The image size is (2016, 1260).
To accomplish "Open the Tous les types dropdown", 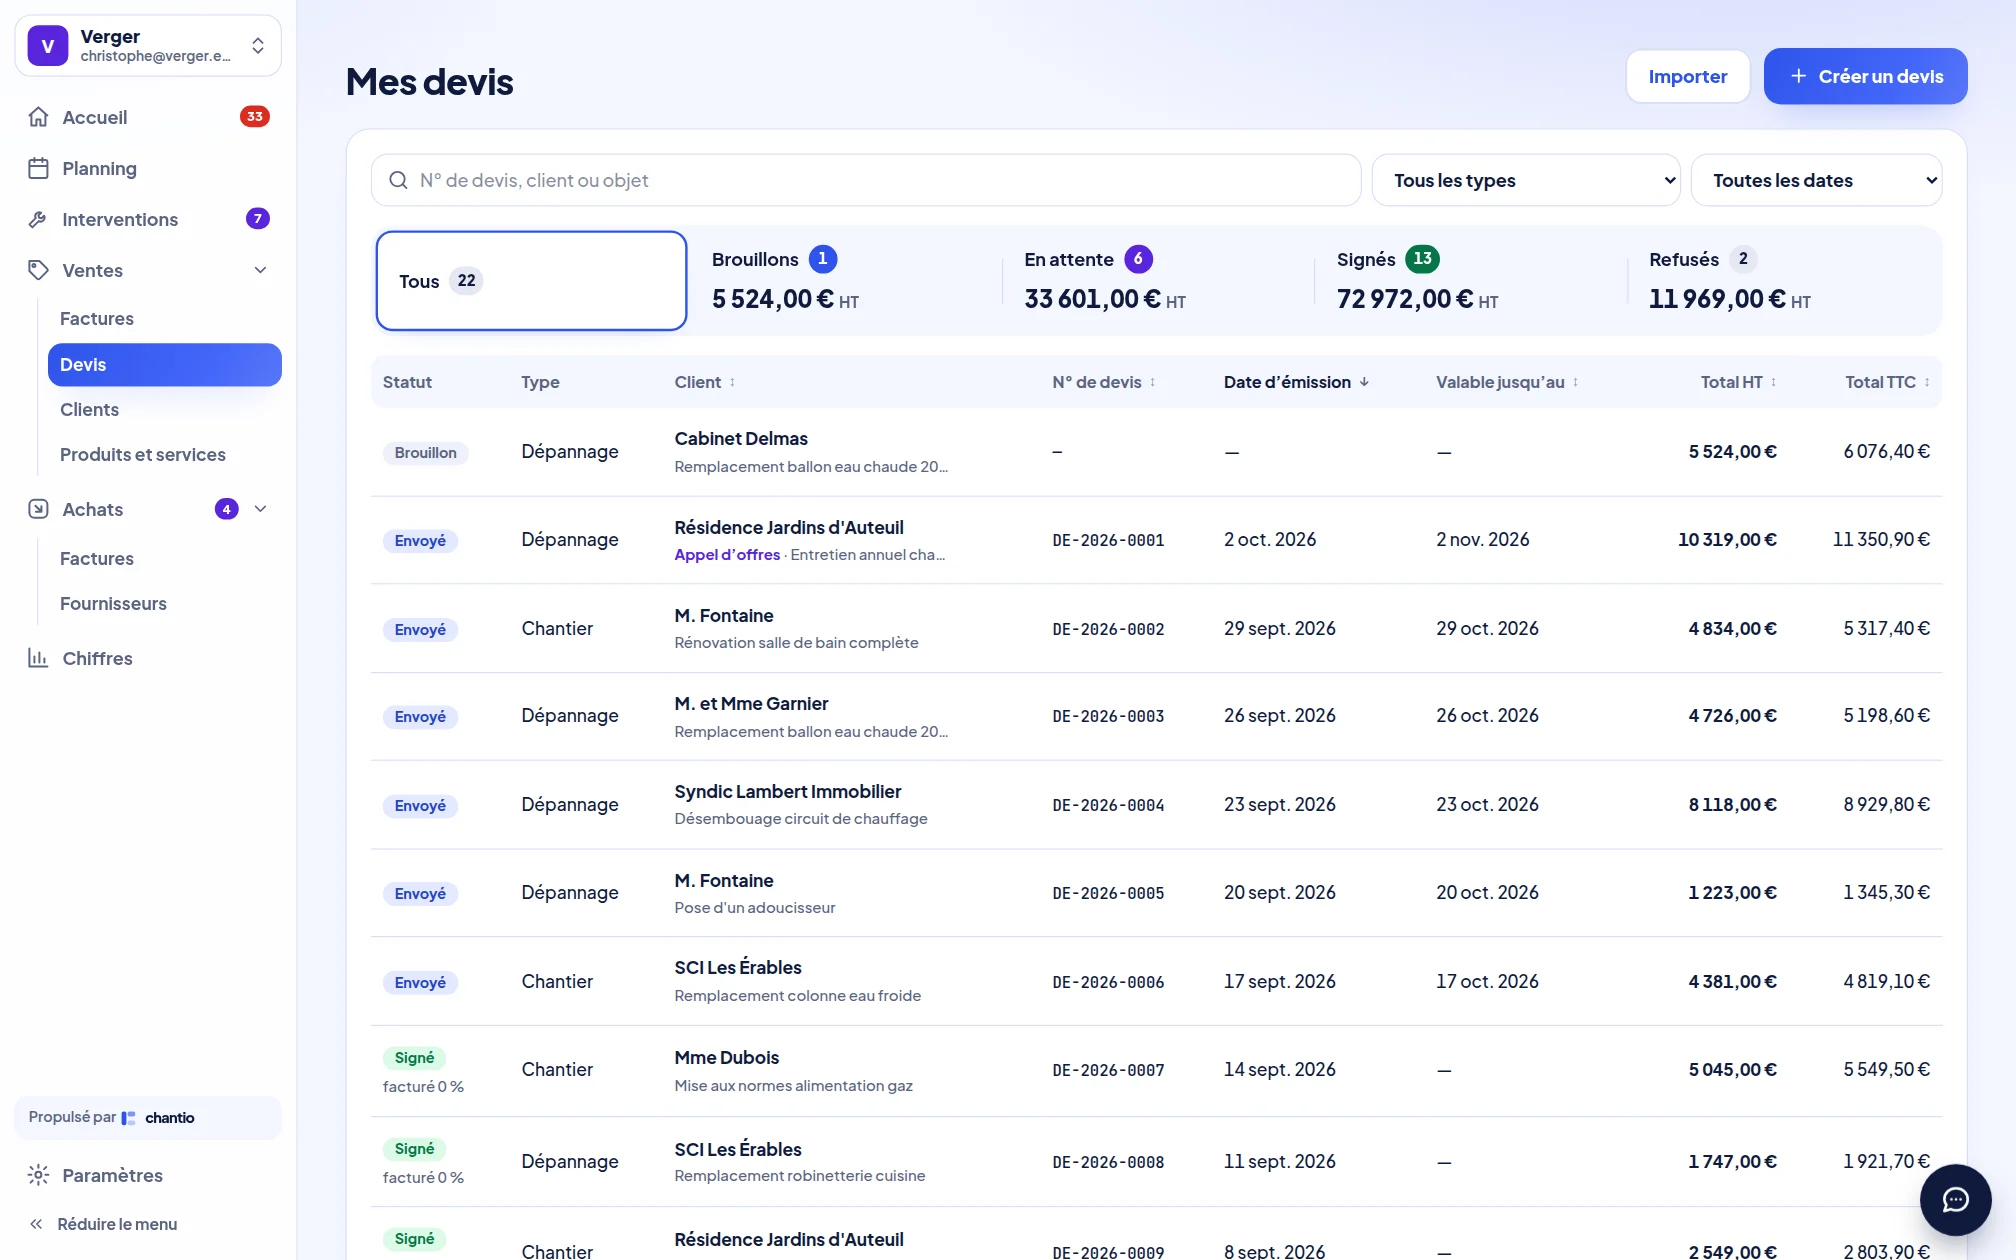I will pyautogui.click(x=1526, y=180).
